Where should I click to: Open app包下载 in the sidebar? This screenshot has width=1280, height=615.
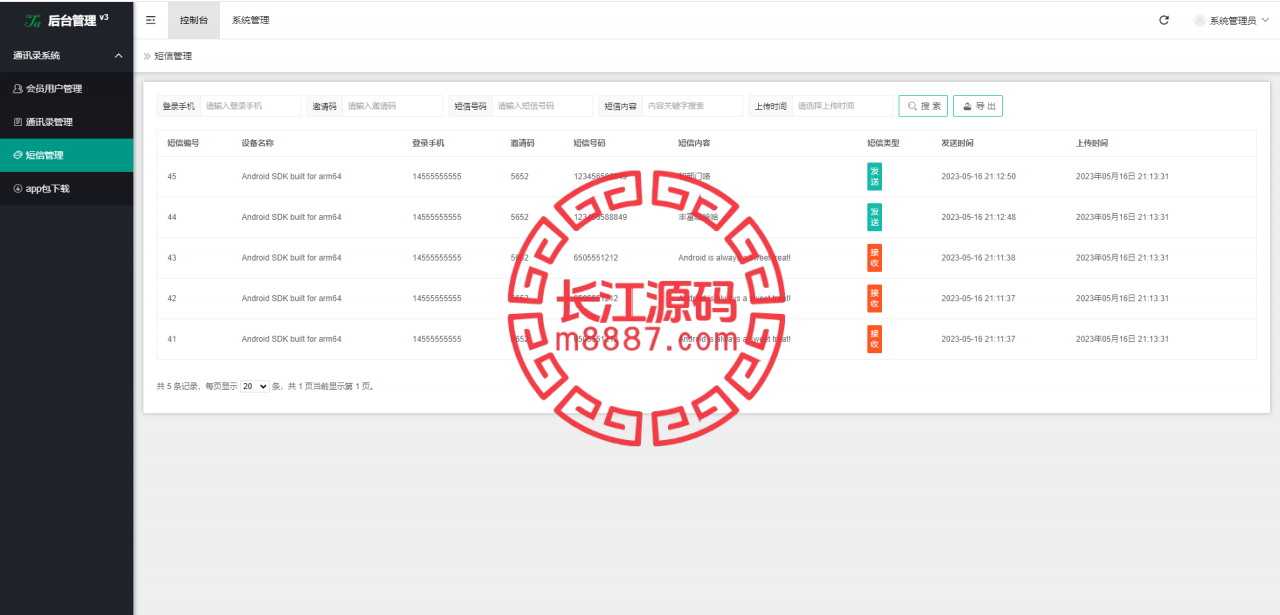pos(66,188)
